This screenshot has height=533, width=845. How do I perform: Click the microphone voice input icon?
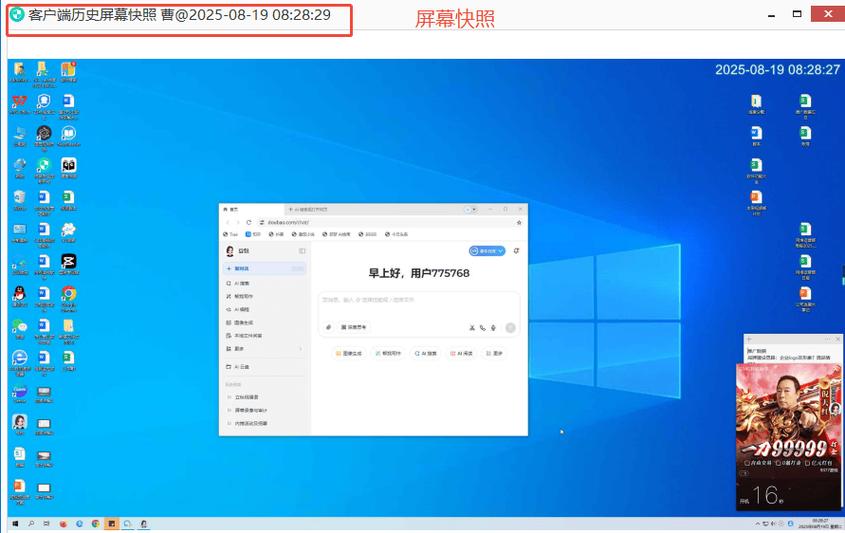(x=493, y=327)
